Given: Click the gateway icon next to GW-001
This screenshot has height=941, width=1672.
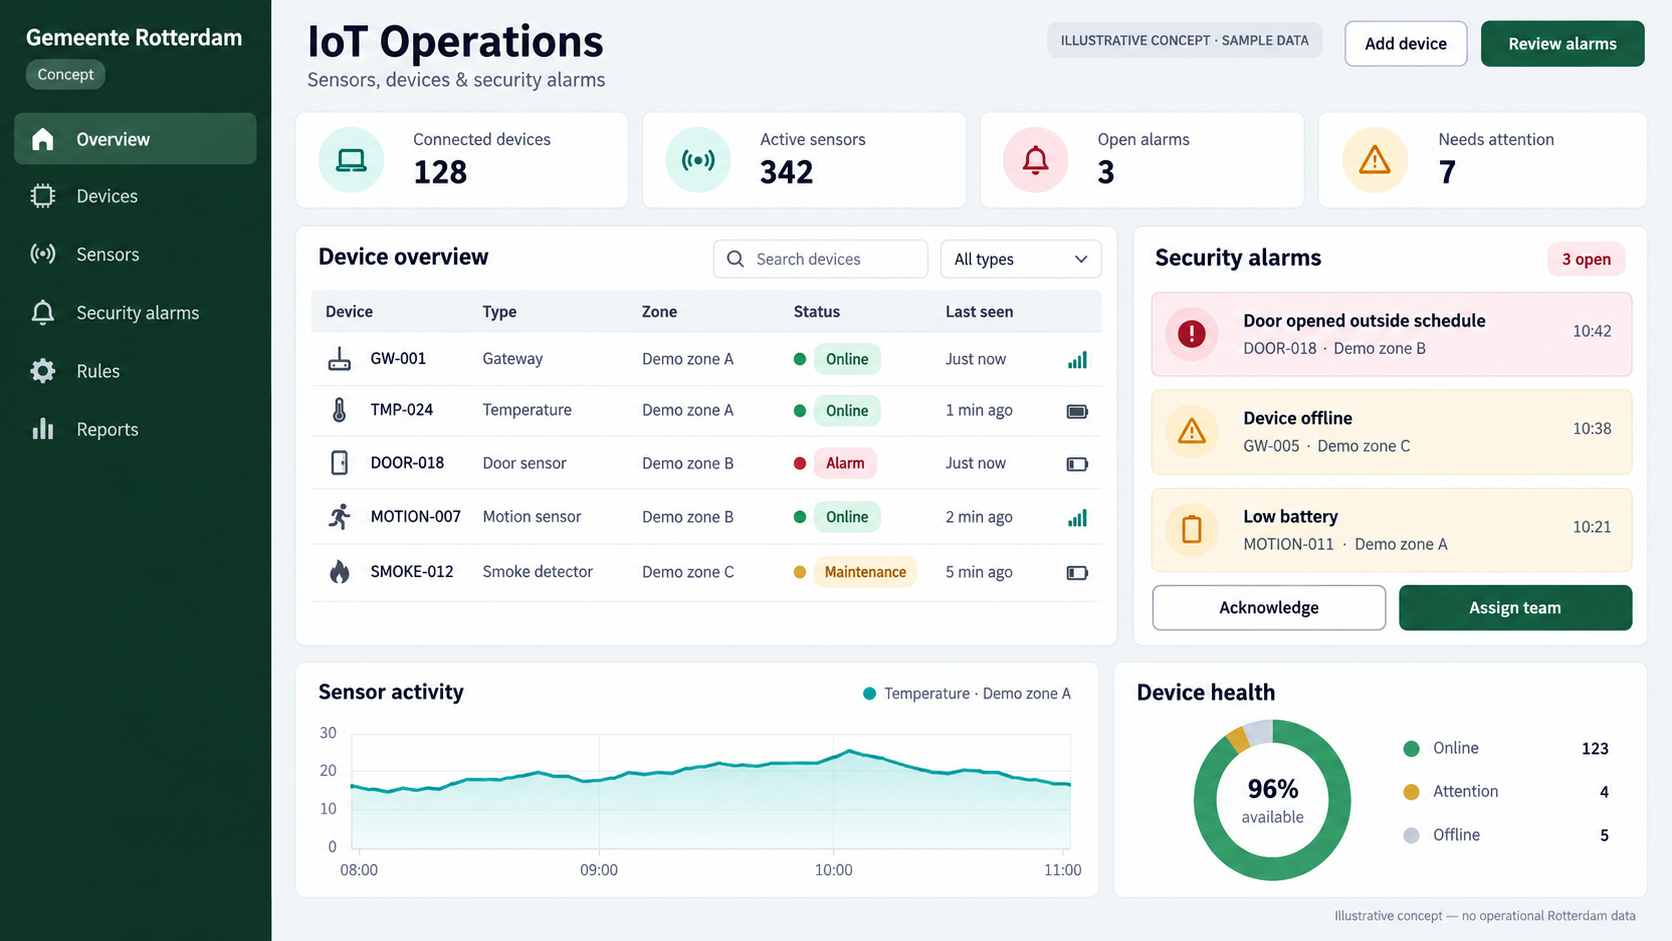Looking at the screenshot, I should 340,359.
